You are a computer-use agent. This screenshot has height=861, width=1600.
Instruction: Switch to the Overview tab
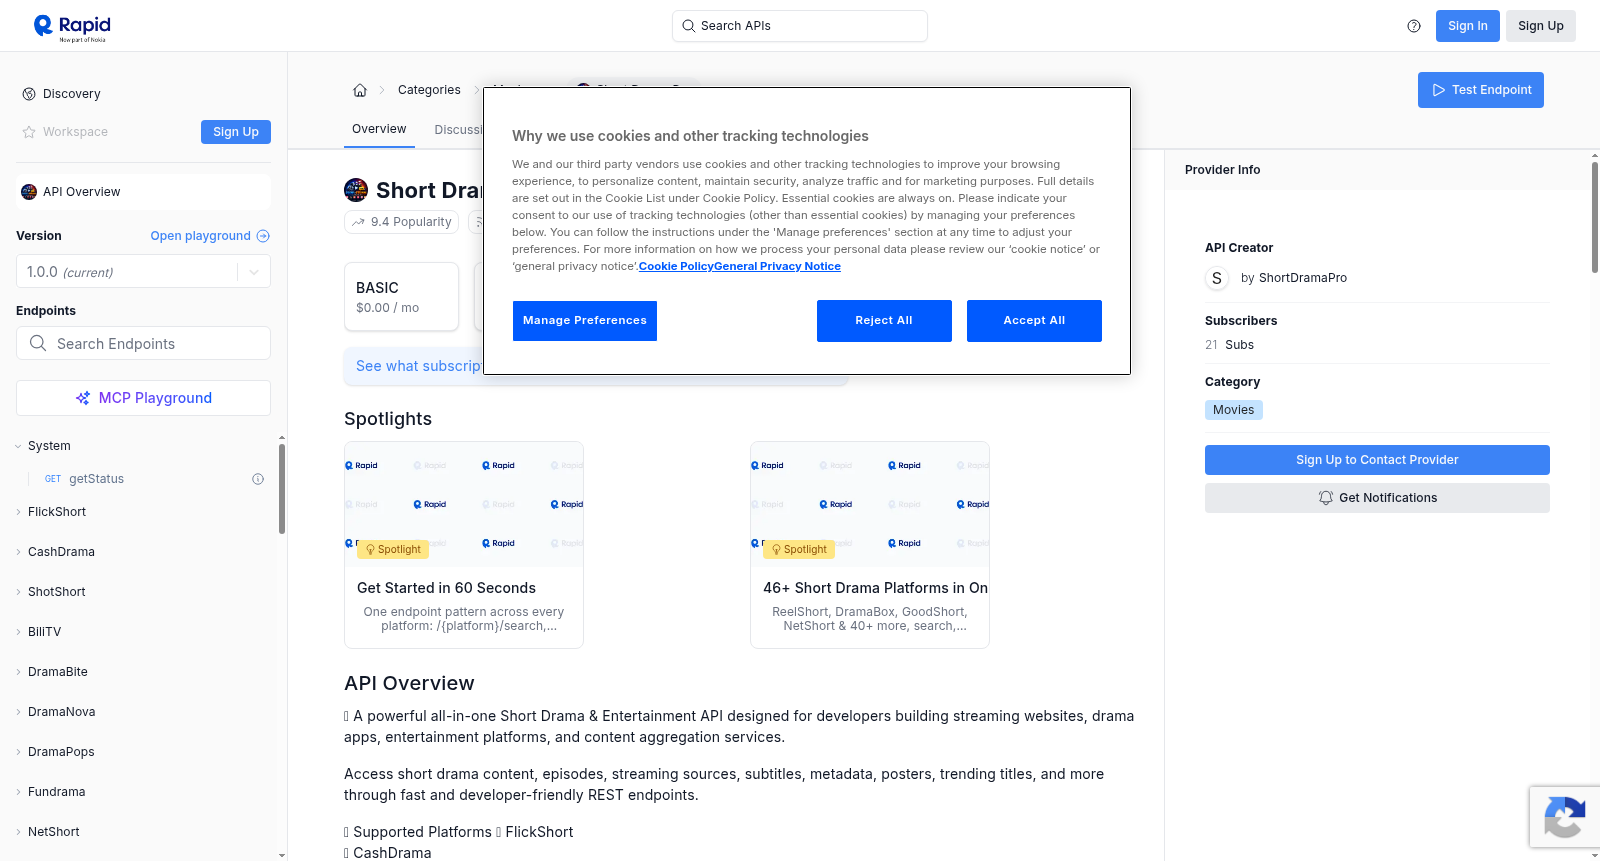[x=379, y=129]
